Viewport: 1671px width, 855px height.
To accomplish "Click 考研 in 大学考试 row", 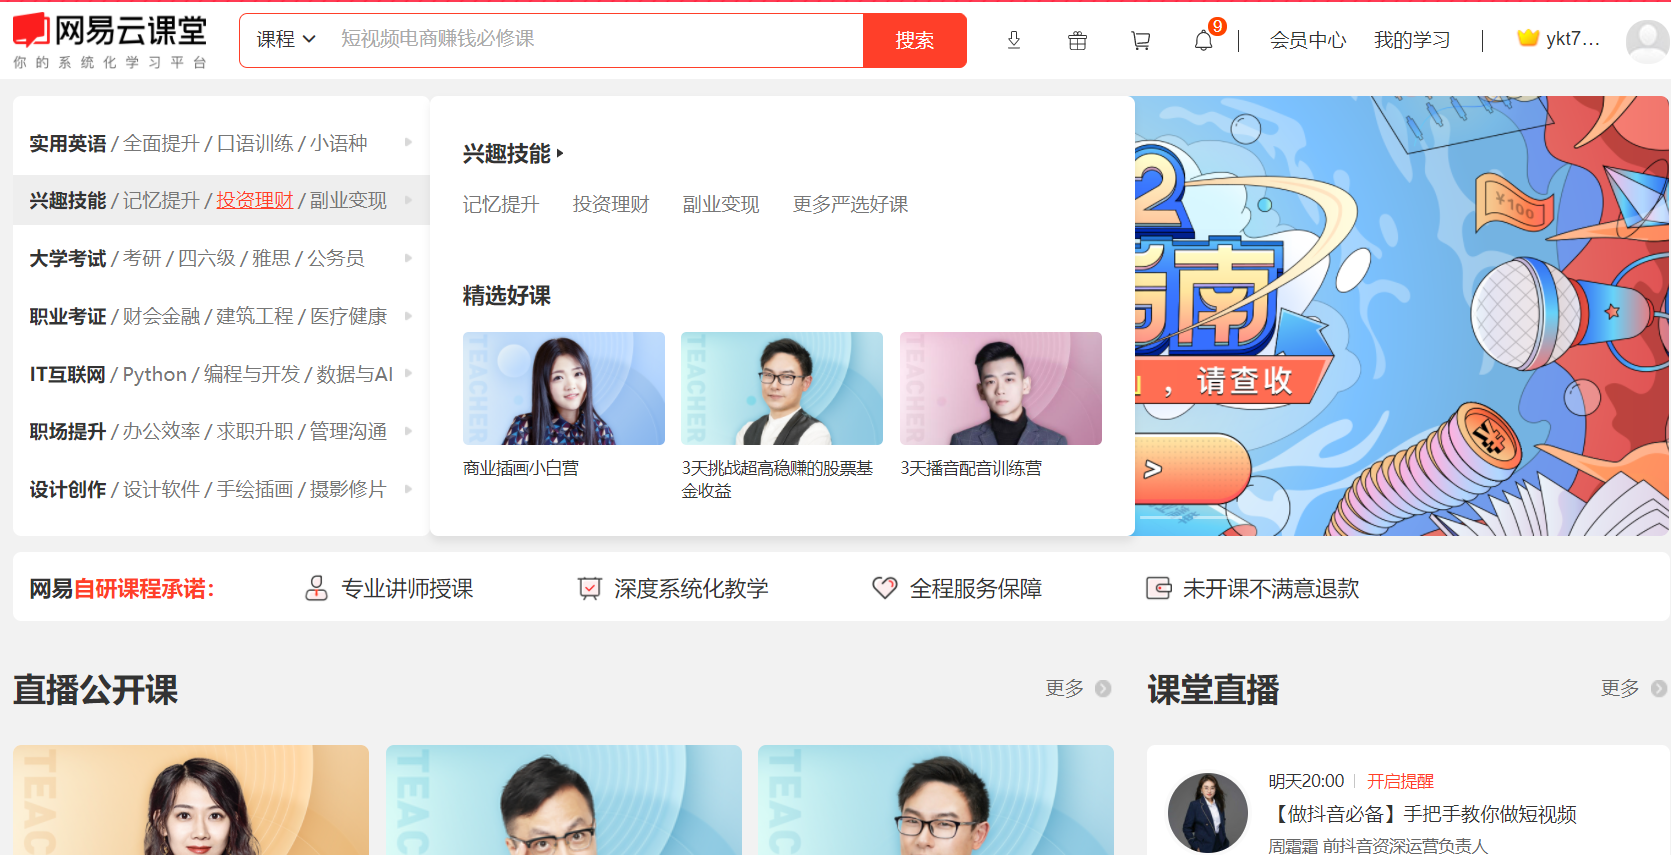I will pyautogui.click(x=142, y=258).
